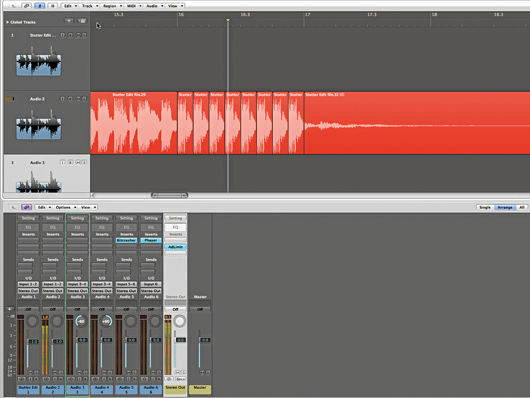Toggle stereo format icon on Audio 1 strip
This screenshot has width=530, height=398.
click(22, 379)
